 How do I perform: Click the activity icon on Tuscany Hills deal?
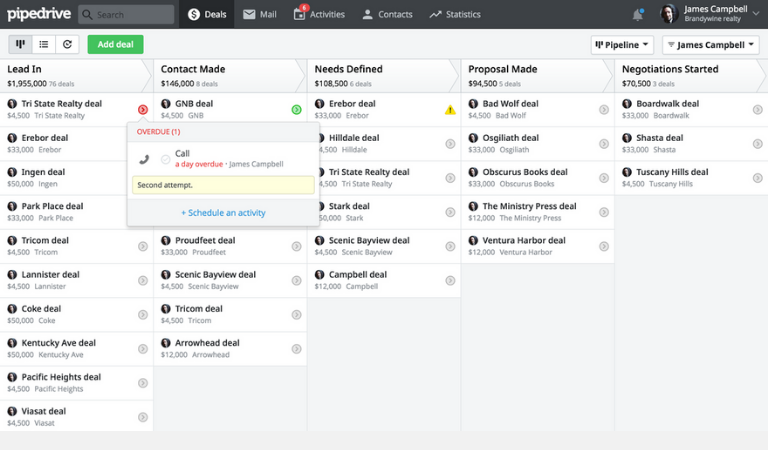tap(758, 178)
